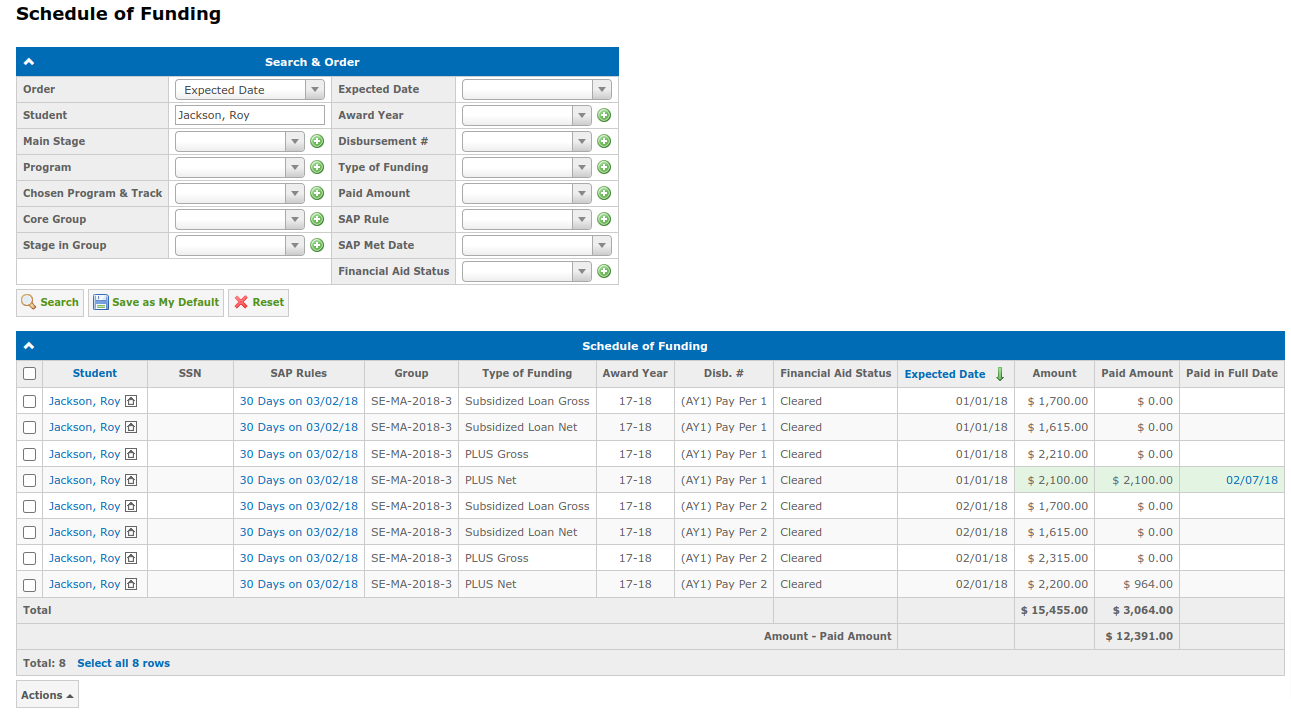Open the Paid Amount filter dropdown
Image resolution: width=1291 pixels, height=717 pixels.
(527, 193)
